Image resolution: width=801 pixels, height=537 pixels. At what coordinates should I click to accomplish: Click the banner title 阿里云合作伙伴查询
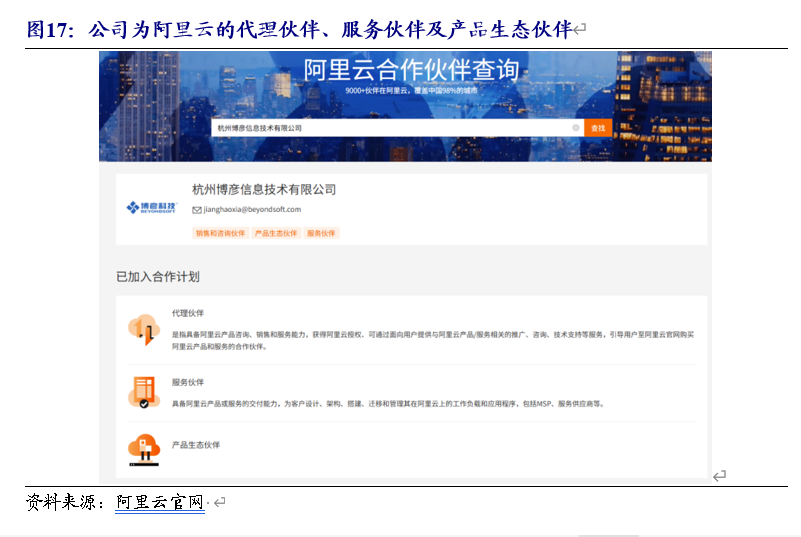click(411, 69)
